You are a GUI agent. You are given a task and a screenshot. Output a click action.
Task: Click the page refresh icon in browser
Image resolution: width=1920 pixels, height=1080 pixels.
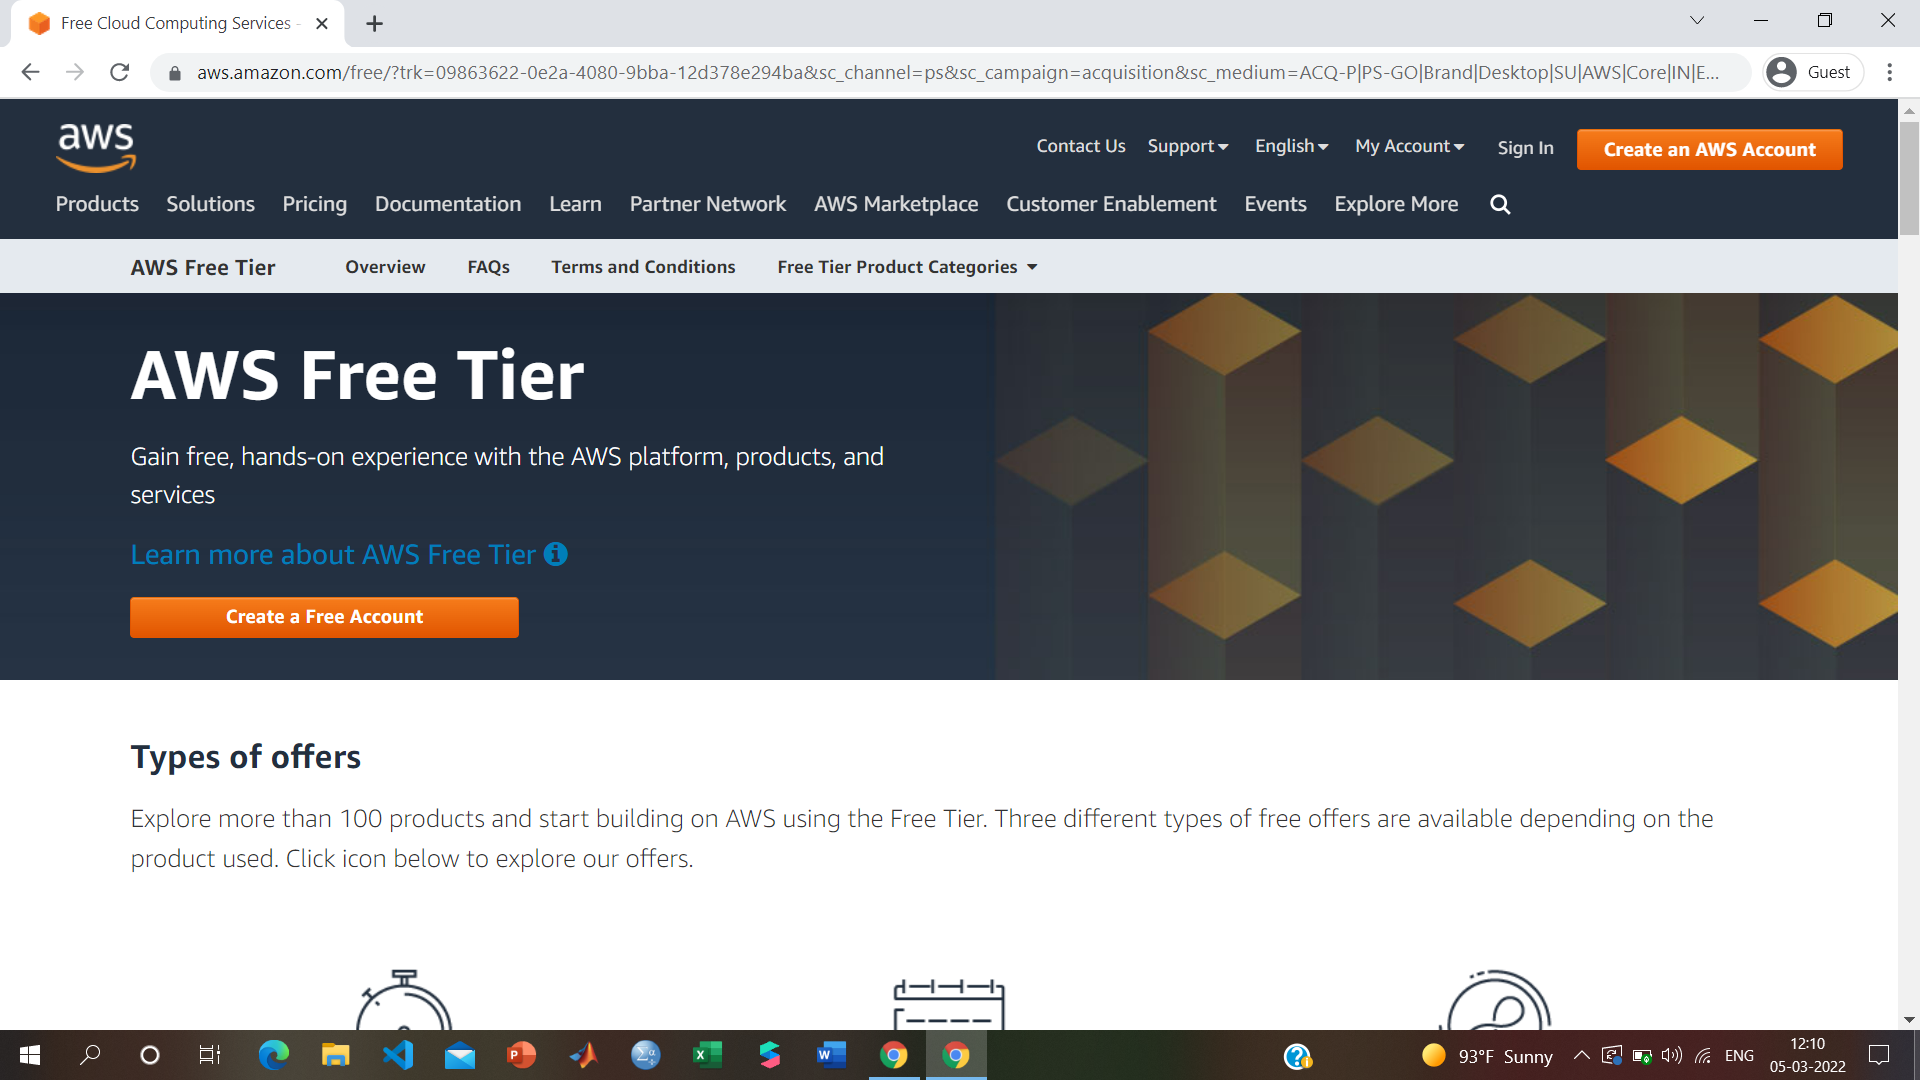coord(119,71)
